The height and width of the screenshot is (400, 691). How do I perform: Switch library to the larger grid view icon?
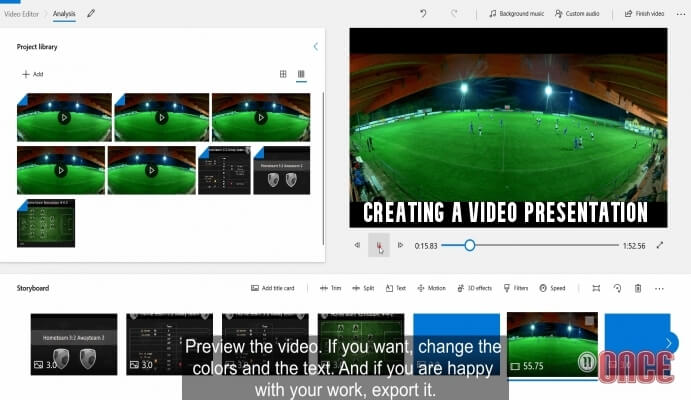(x=283, y=74)
